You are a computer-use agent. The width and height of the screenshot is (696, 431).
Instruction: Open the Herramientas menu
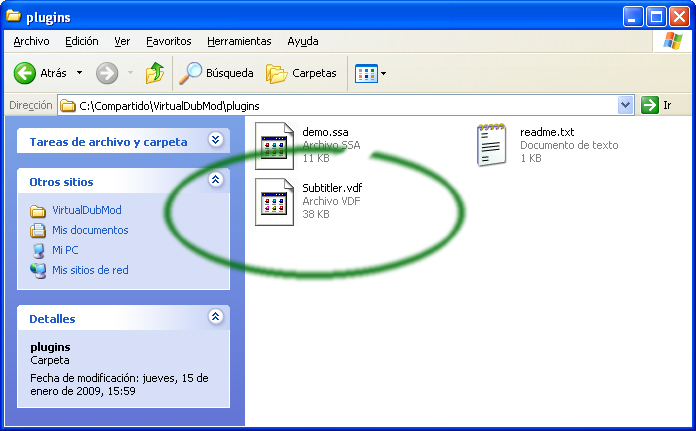pos(239,41)
